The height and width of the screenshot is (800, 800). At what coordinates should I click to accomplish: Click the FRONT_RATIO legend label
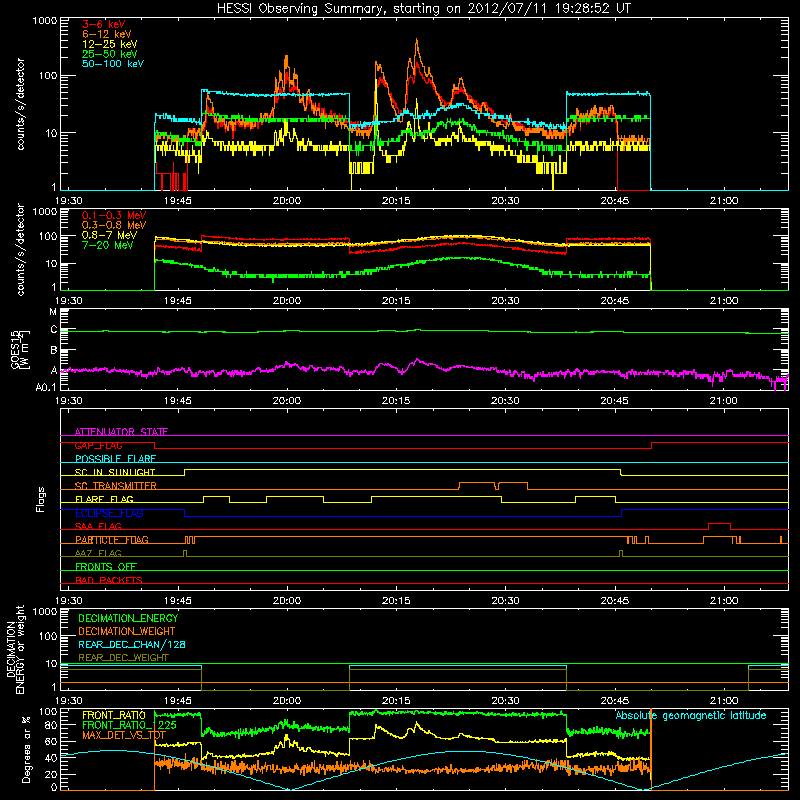(114, 715)
